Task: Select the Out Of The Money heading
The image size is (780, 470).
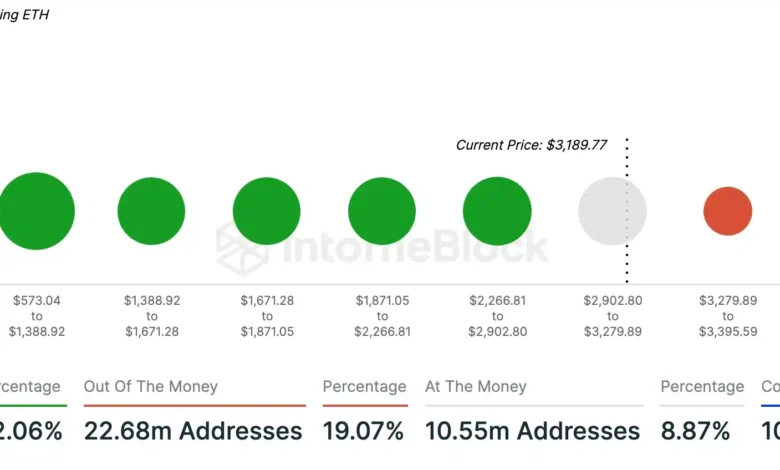Action: tap(151, 386)
